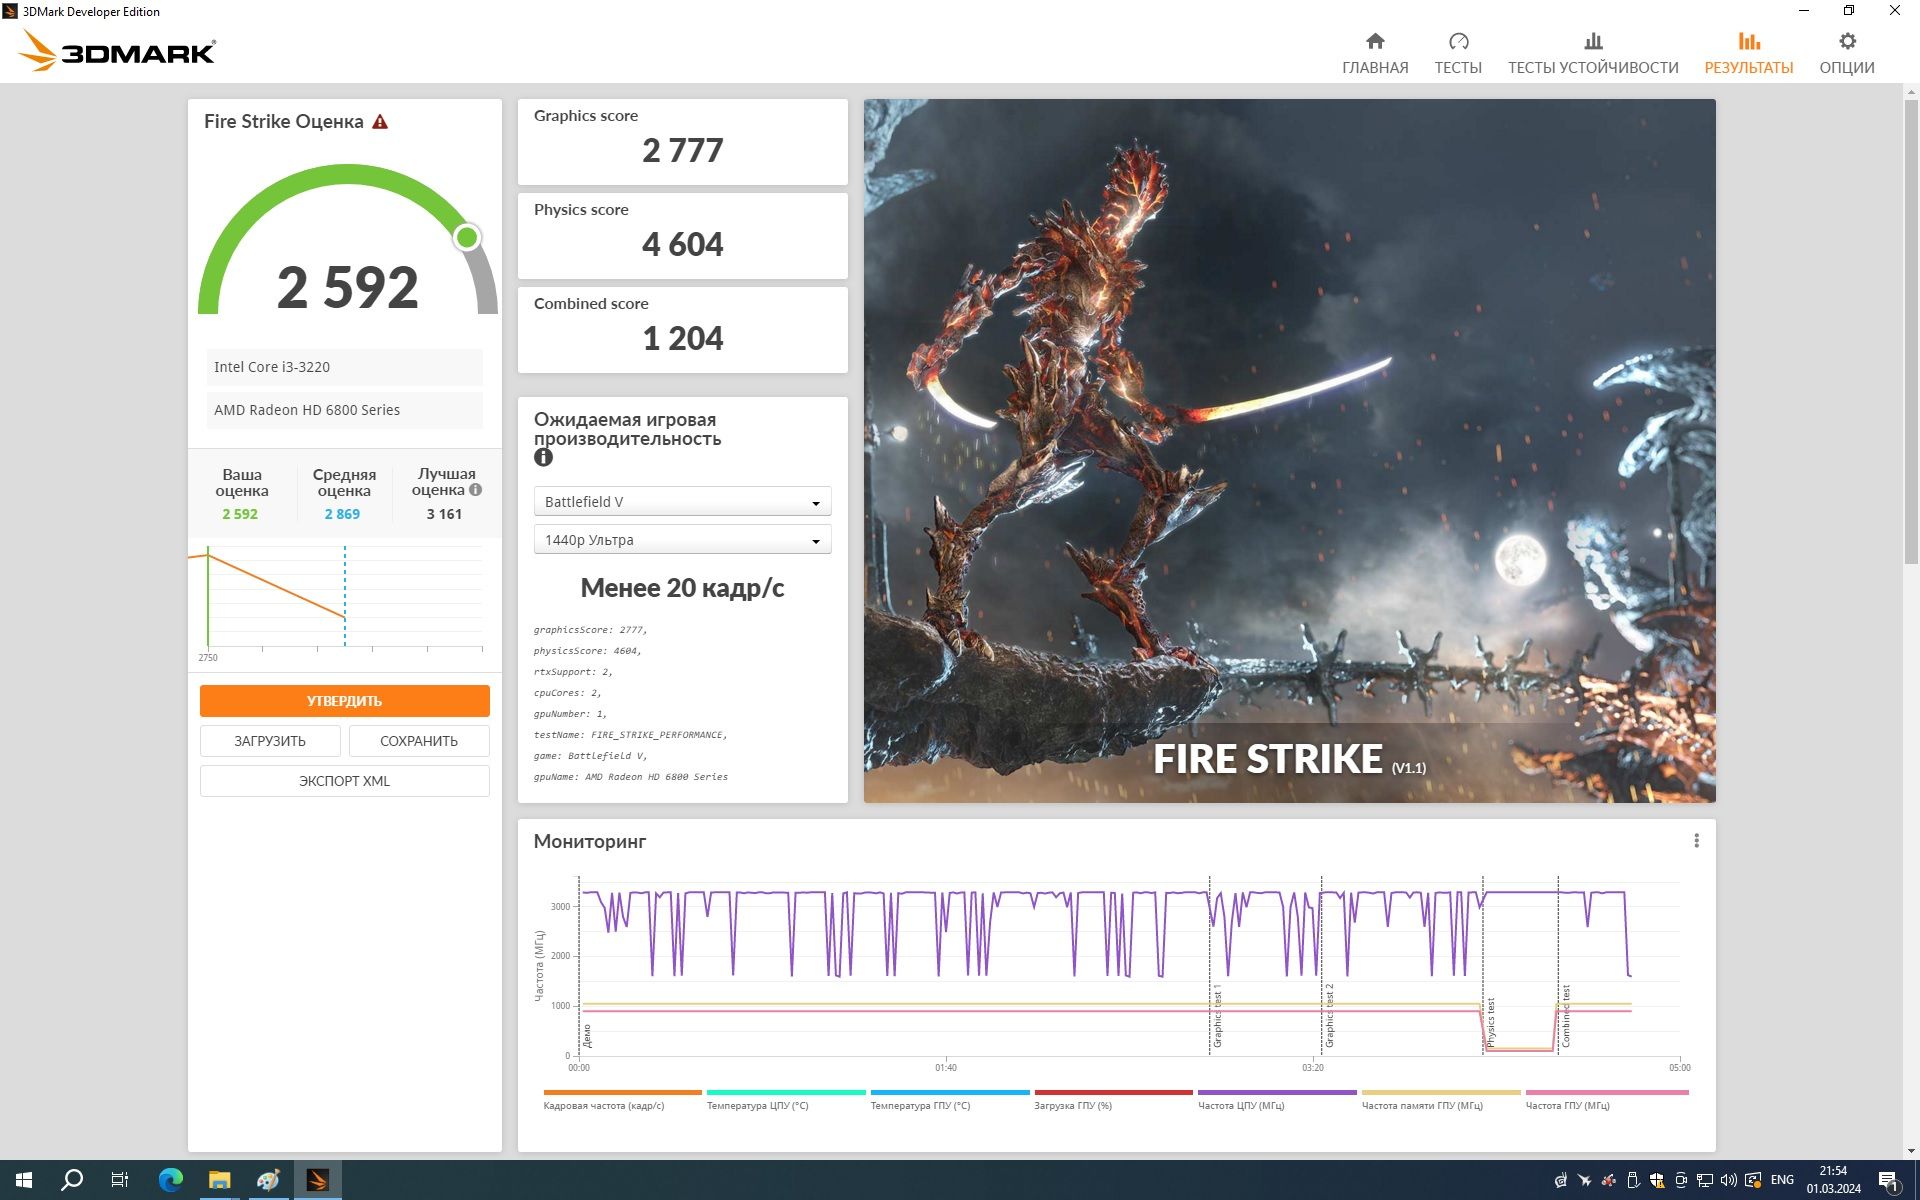Toggle Кадровая частота legend series

point(622,1100)
